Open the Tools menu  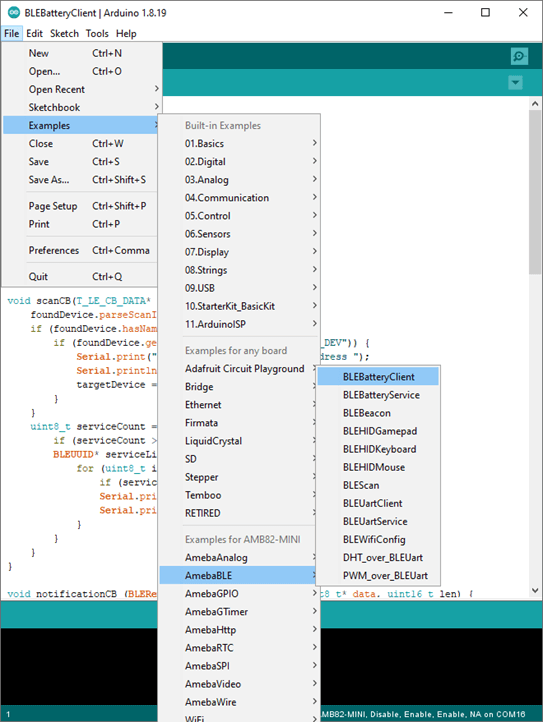click(x=97, y=34)
